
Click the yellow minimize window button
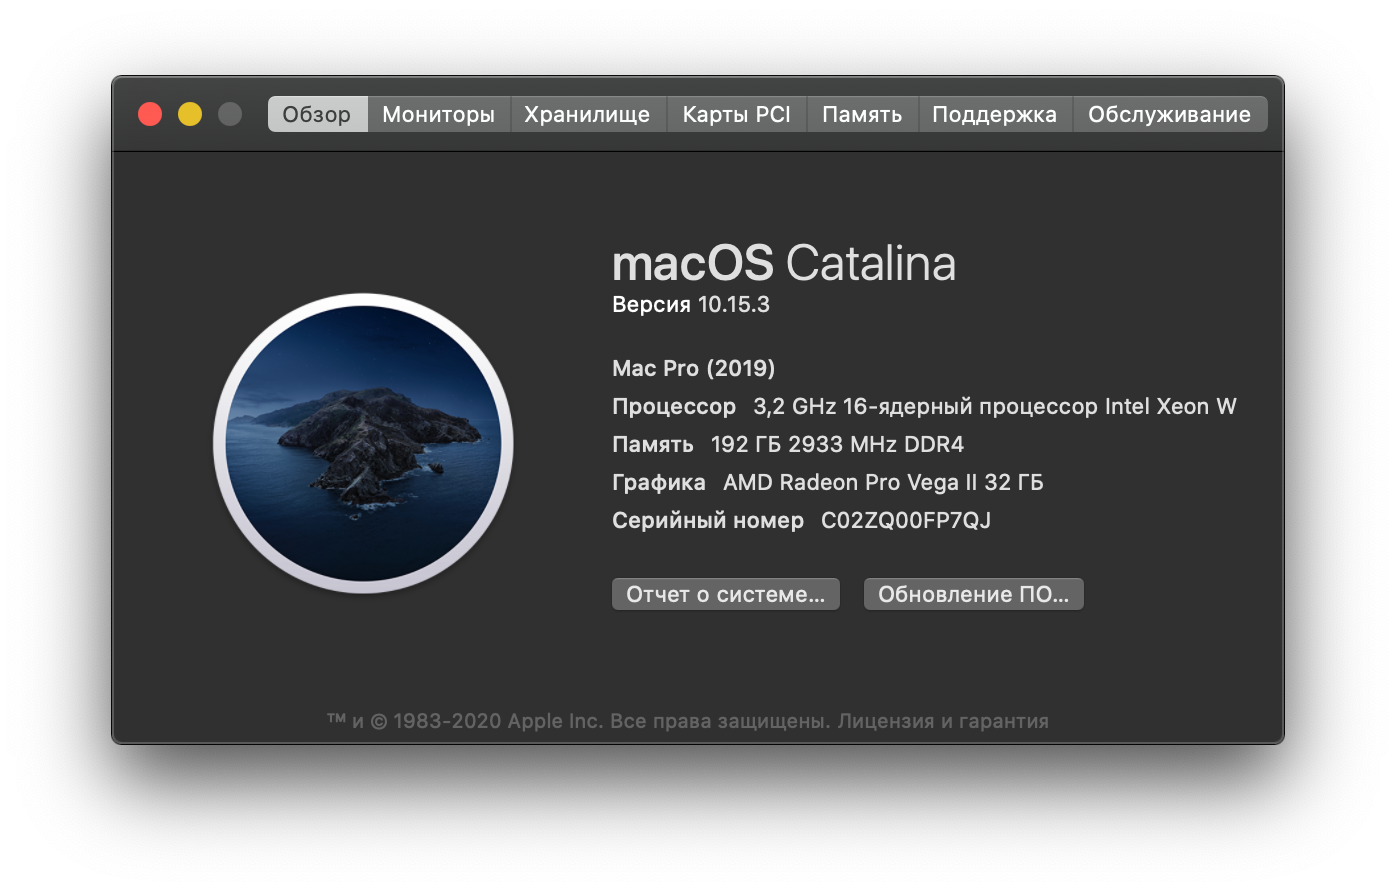point(190,114)
